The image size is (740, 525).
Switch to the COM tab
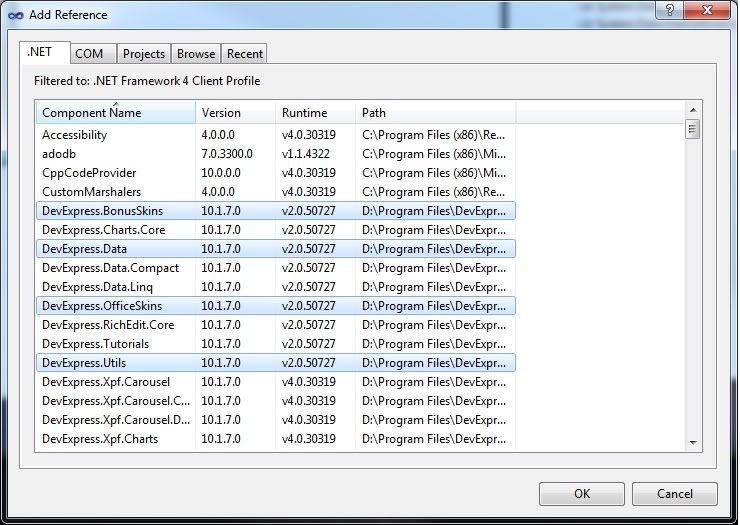pos(89,54)
